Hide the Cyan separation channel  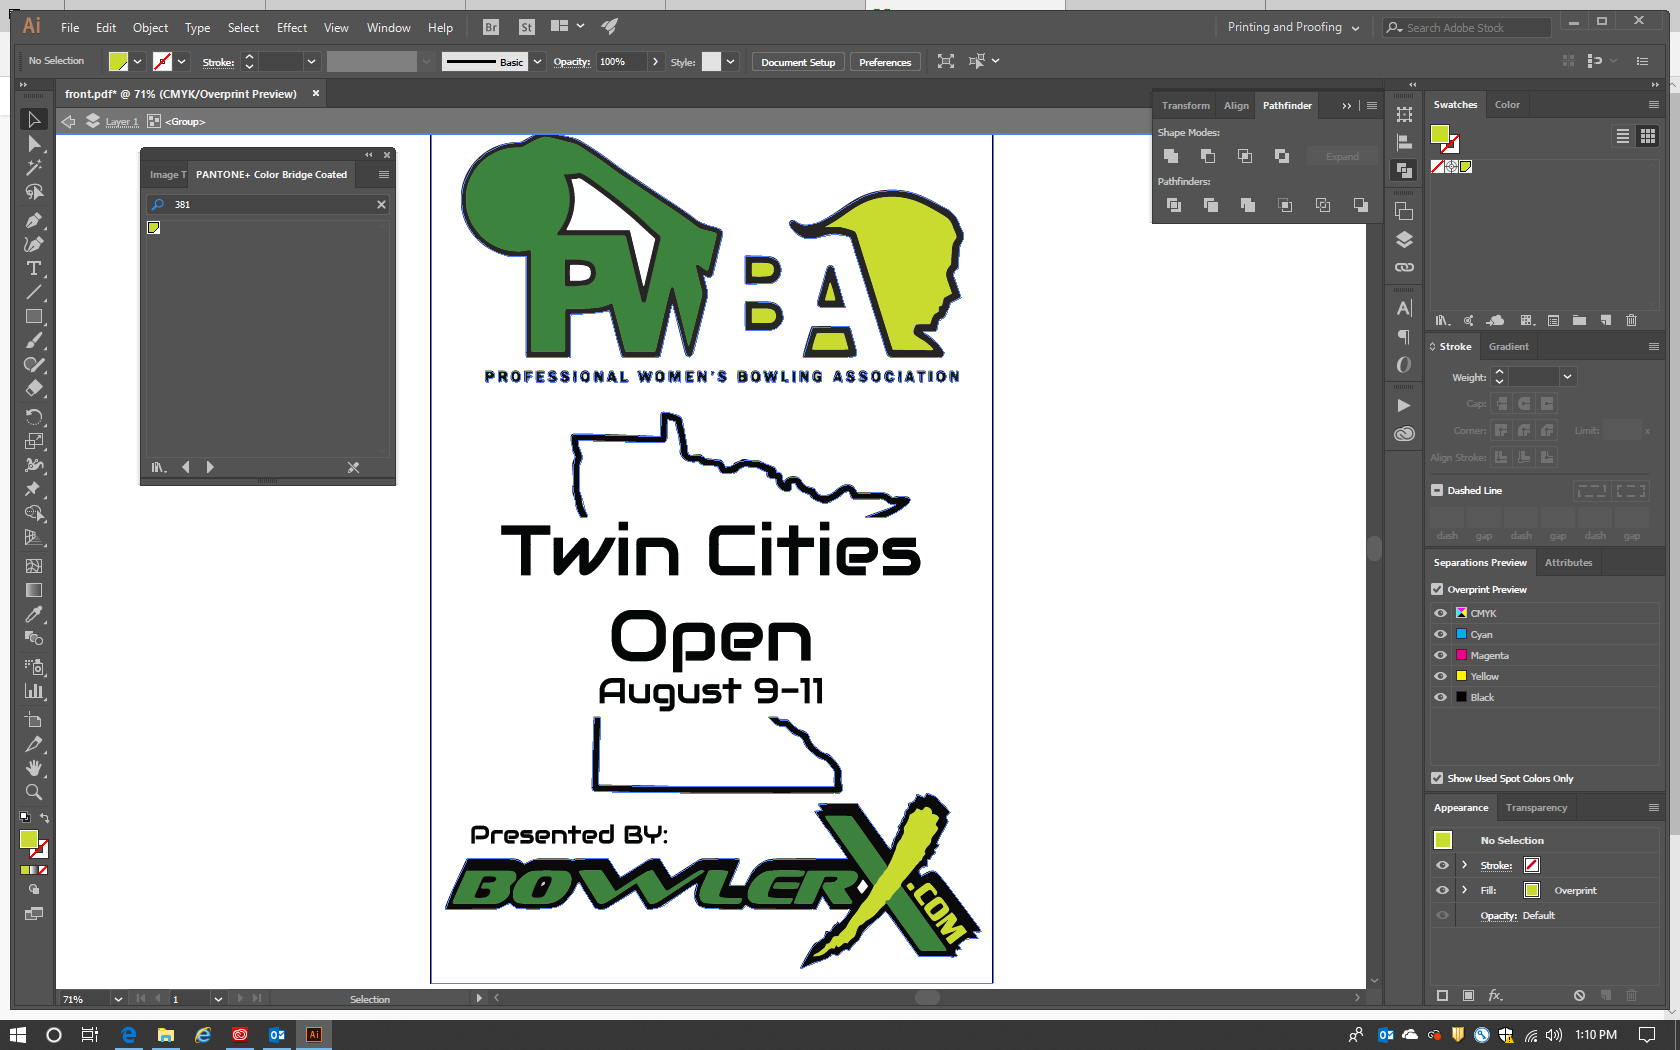coord(1441,634)
